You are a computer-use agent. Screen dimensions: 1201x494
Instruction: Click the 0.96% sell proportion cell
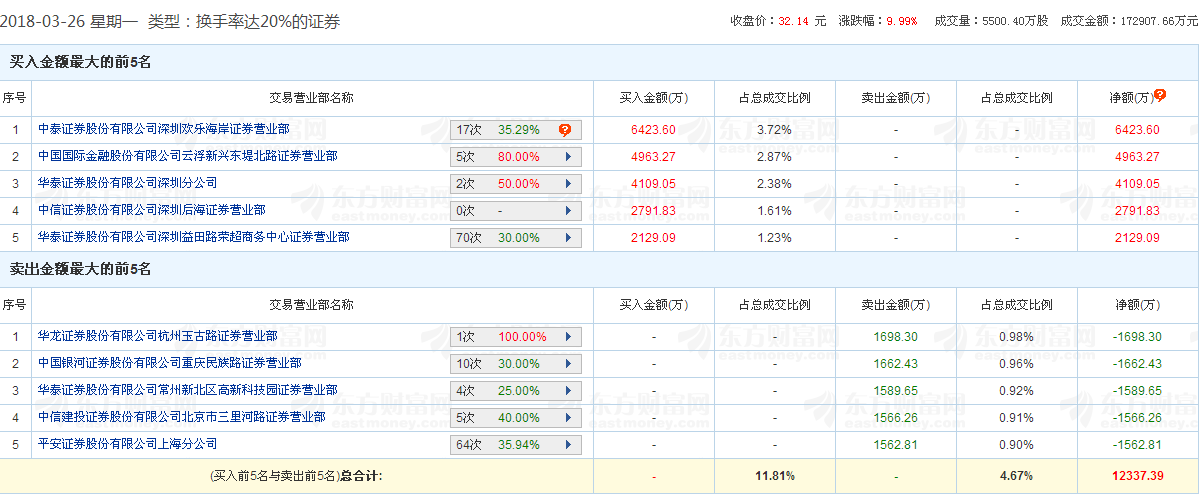click(1016, 364)
